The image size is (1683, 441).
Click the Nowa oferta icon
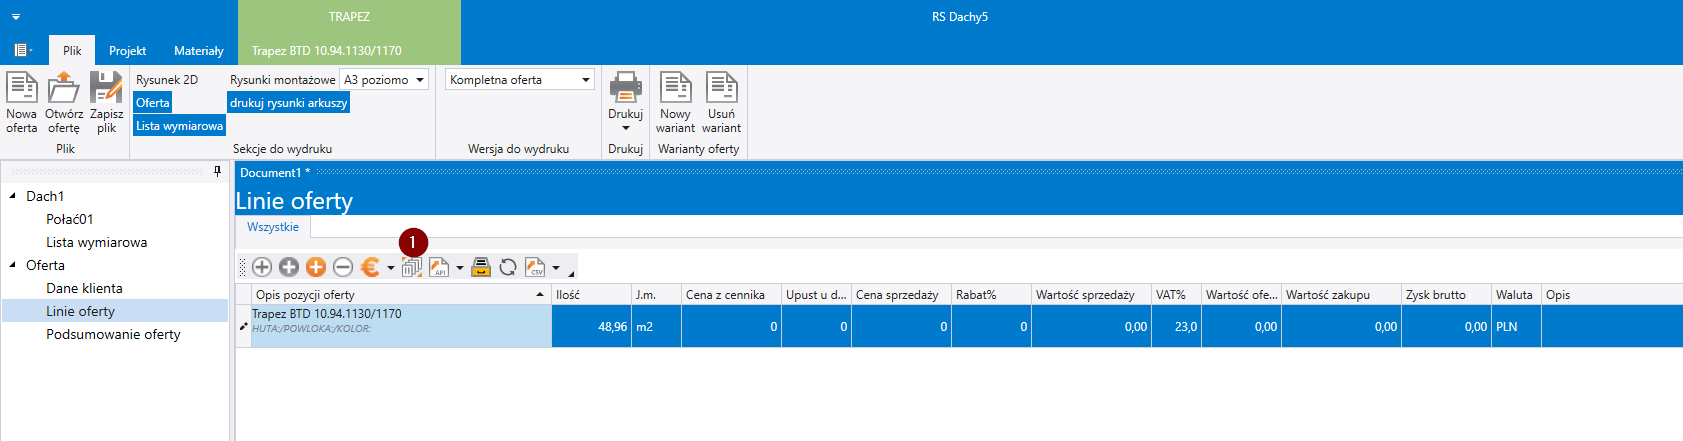(x=21, y=89)
